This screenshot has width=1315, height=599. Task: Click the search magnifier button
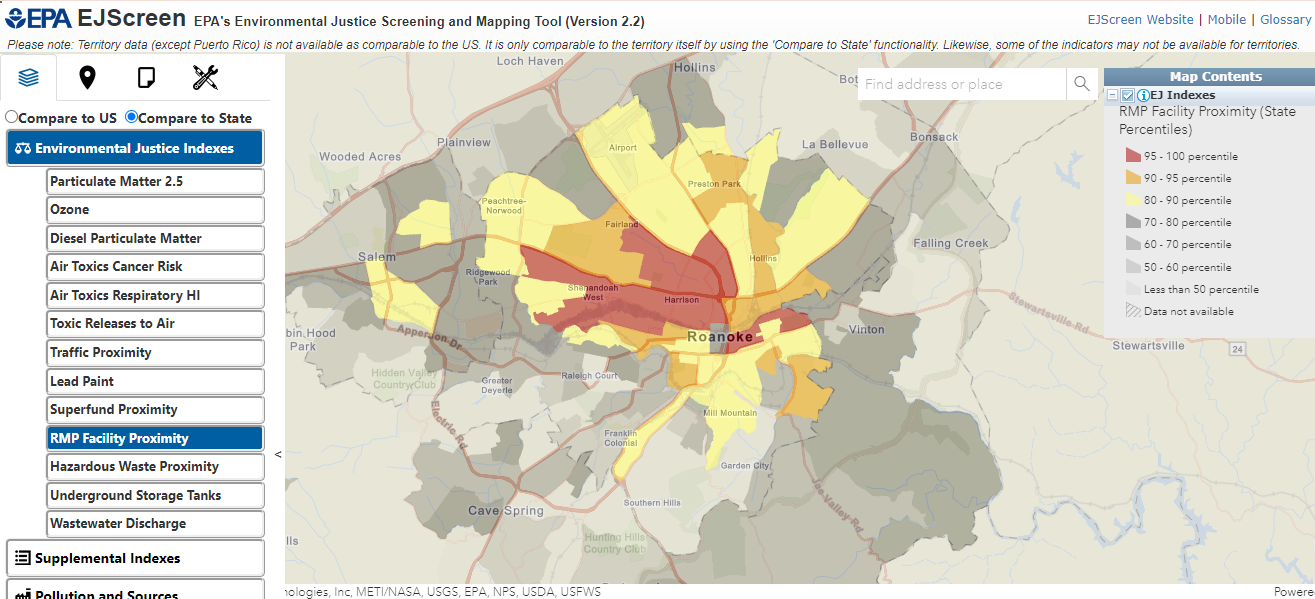tap(1081, 84)
